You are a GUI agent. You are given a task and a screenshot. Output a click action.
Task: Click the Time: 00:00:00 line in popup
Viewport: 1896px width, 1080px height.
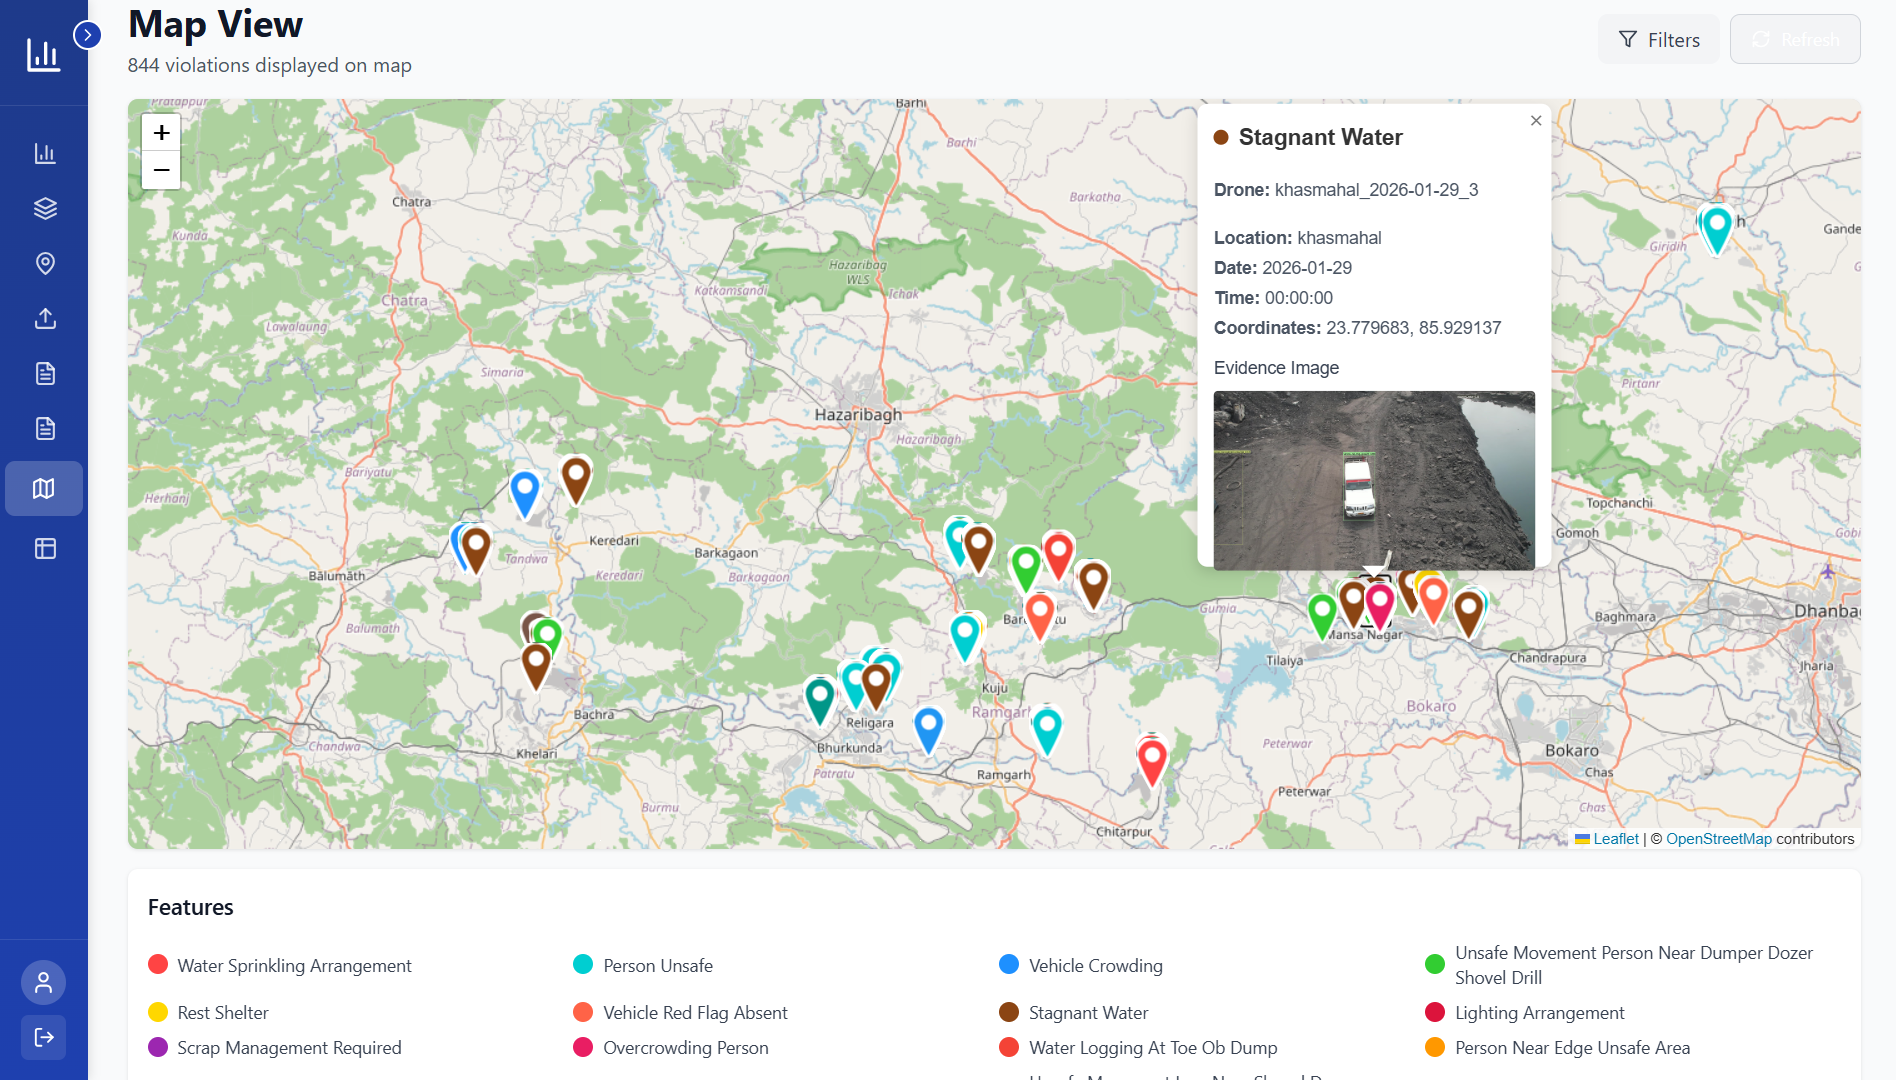point(1273,298)
